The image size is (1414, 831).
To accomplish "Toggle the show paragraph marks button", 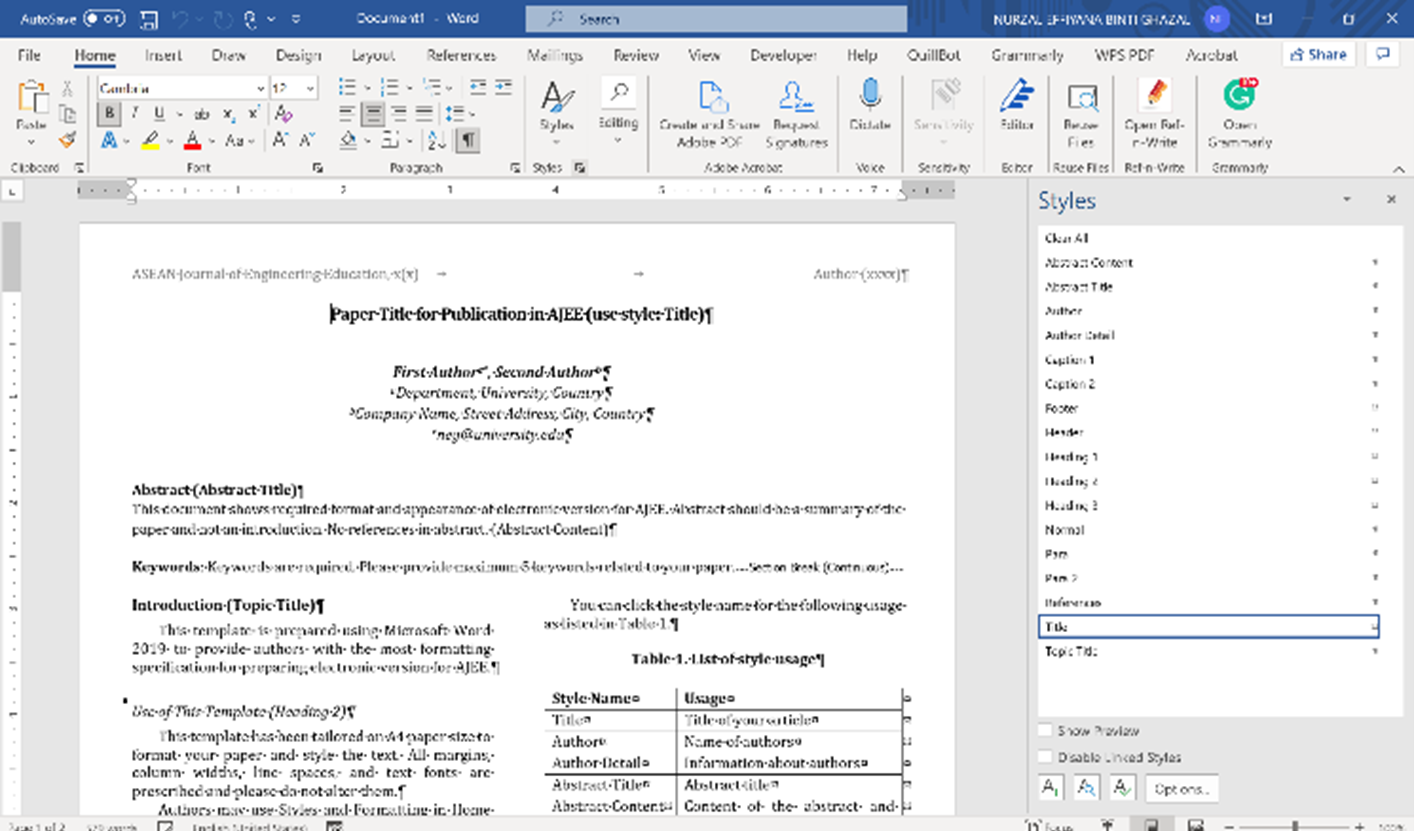I will [x=467, y=141].
